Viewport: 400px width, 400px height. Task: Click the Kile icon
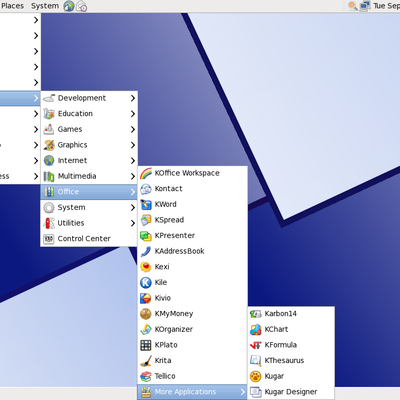pyautogui.click(x=146, y=282)
